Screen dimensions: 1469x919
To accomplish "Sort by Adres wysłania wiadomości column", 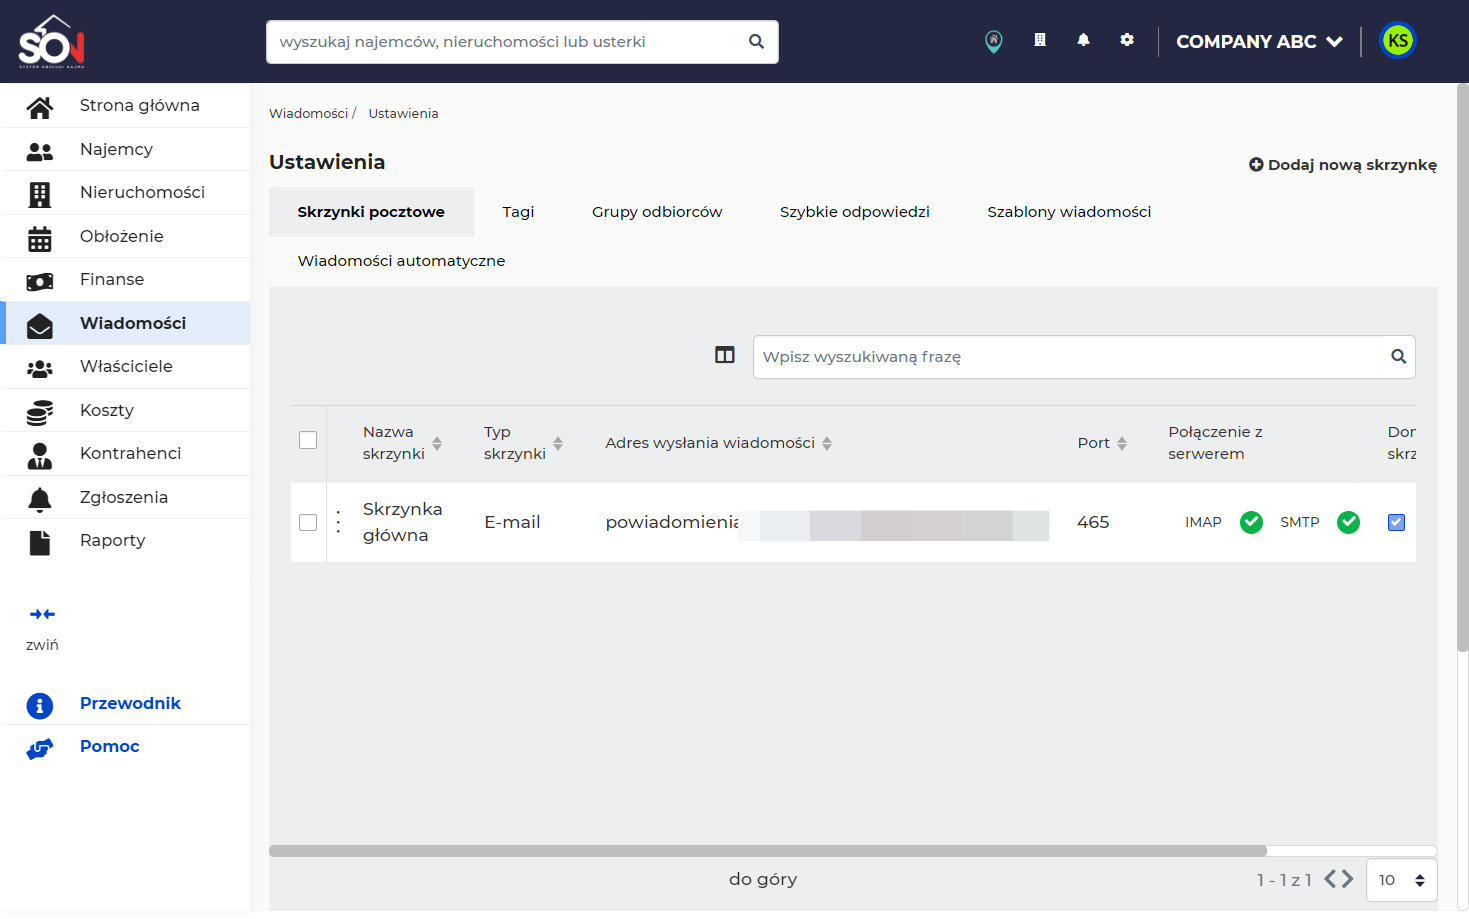I will pyautogui.click(x=827, y=443).
